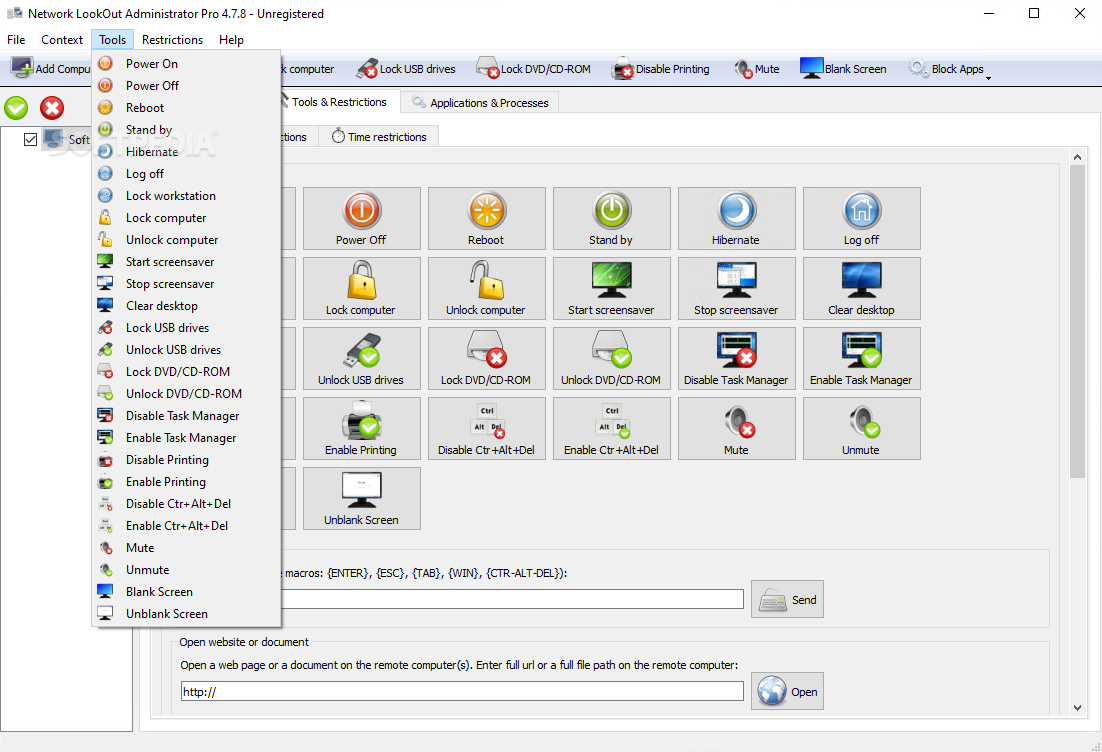Select Power On from Tools menu
The image size is (1102, 752).
point(186,63)
